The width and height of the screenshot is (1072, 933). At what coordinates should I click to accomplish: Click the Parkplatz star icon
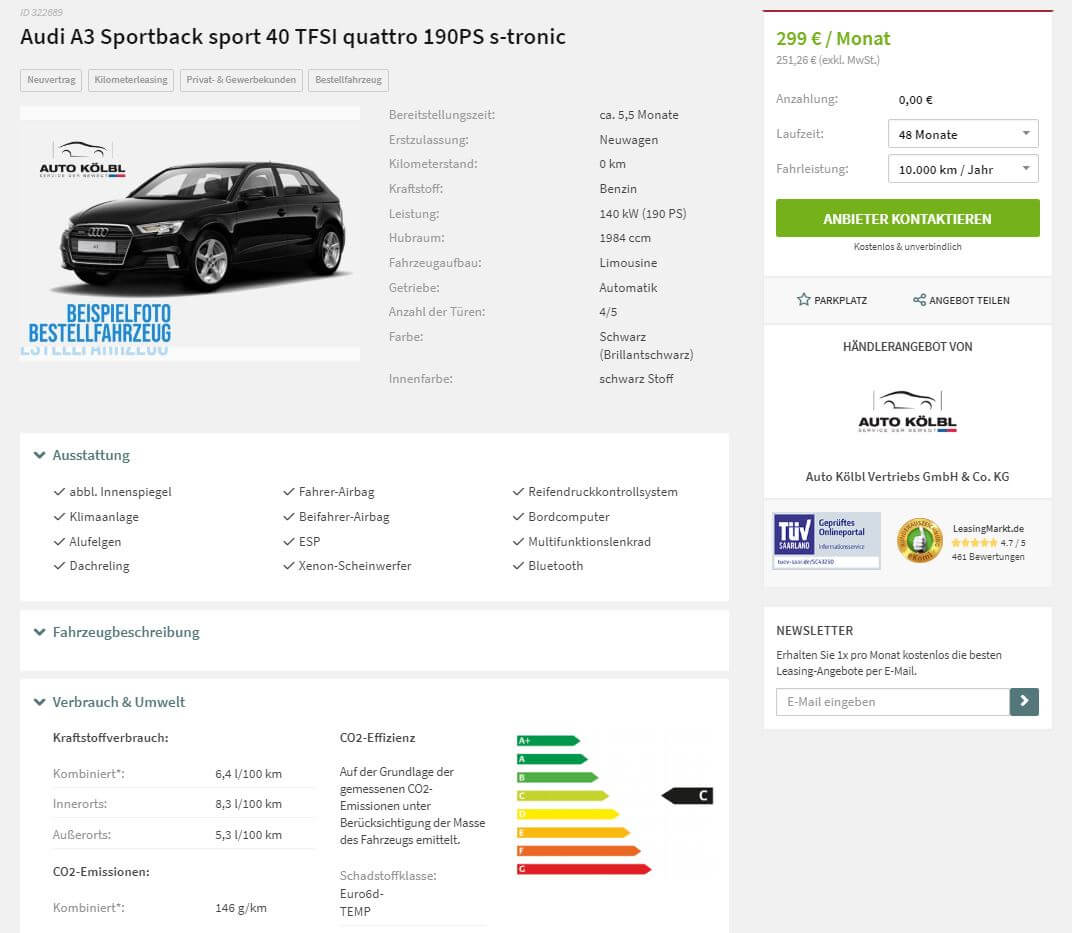click(x=803, y=299)
